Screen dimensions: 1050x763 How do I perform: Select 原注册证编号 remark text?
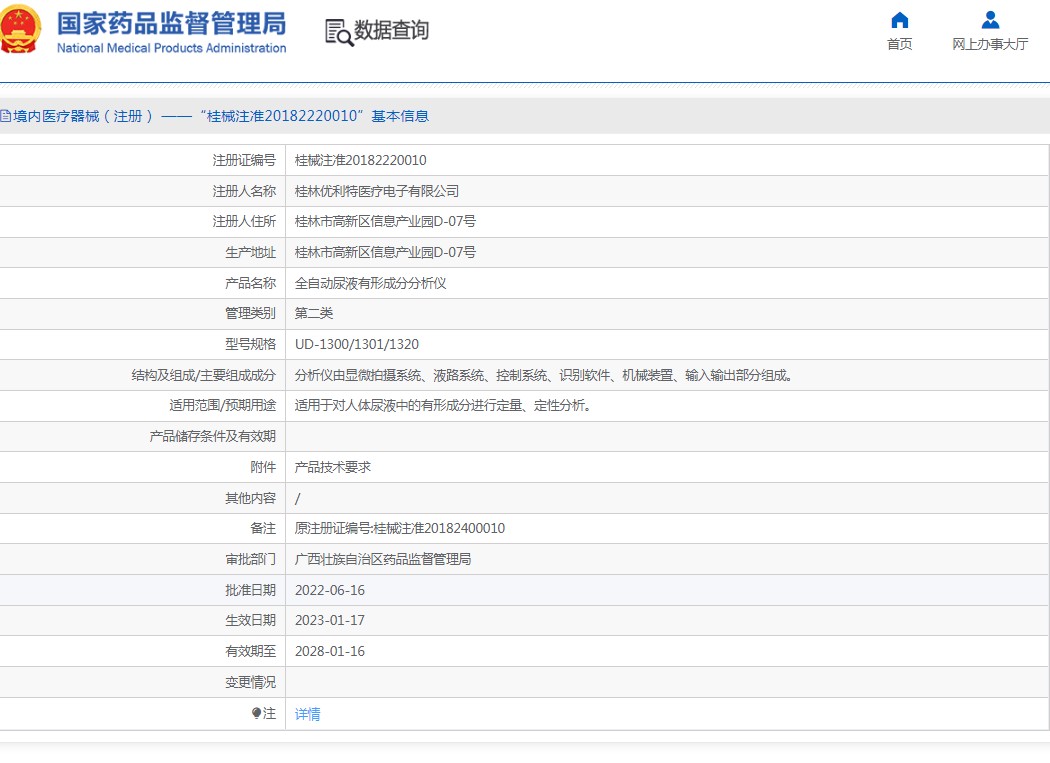coord(400,529)
